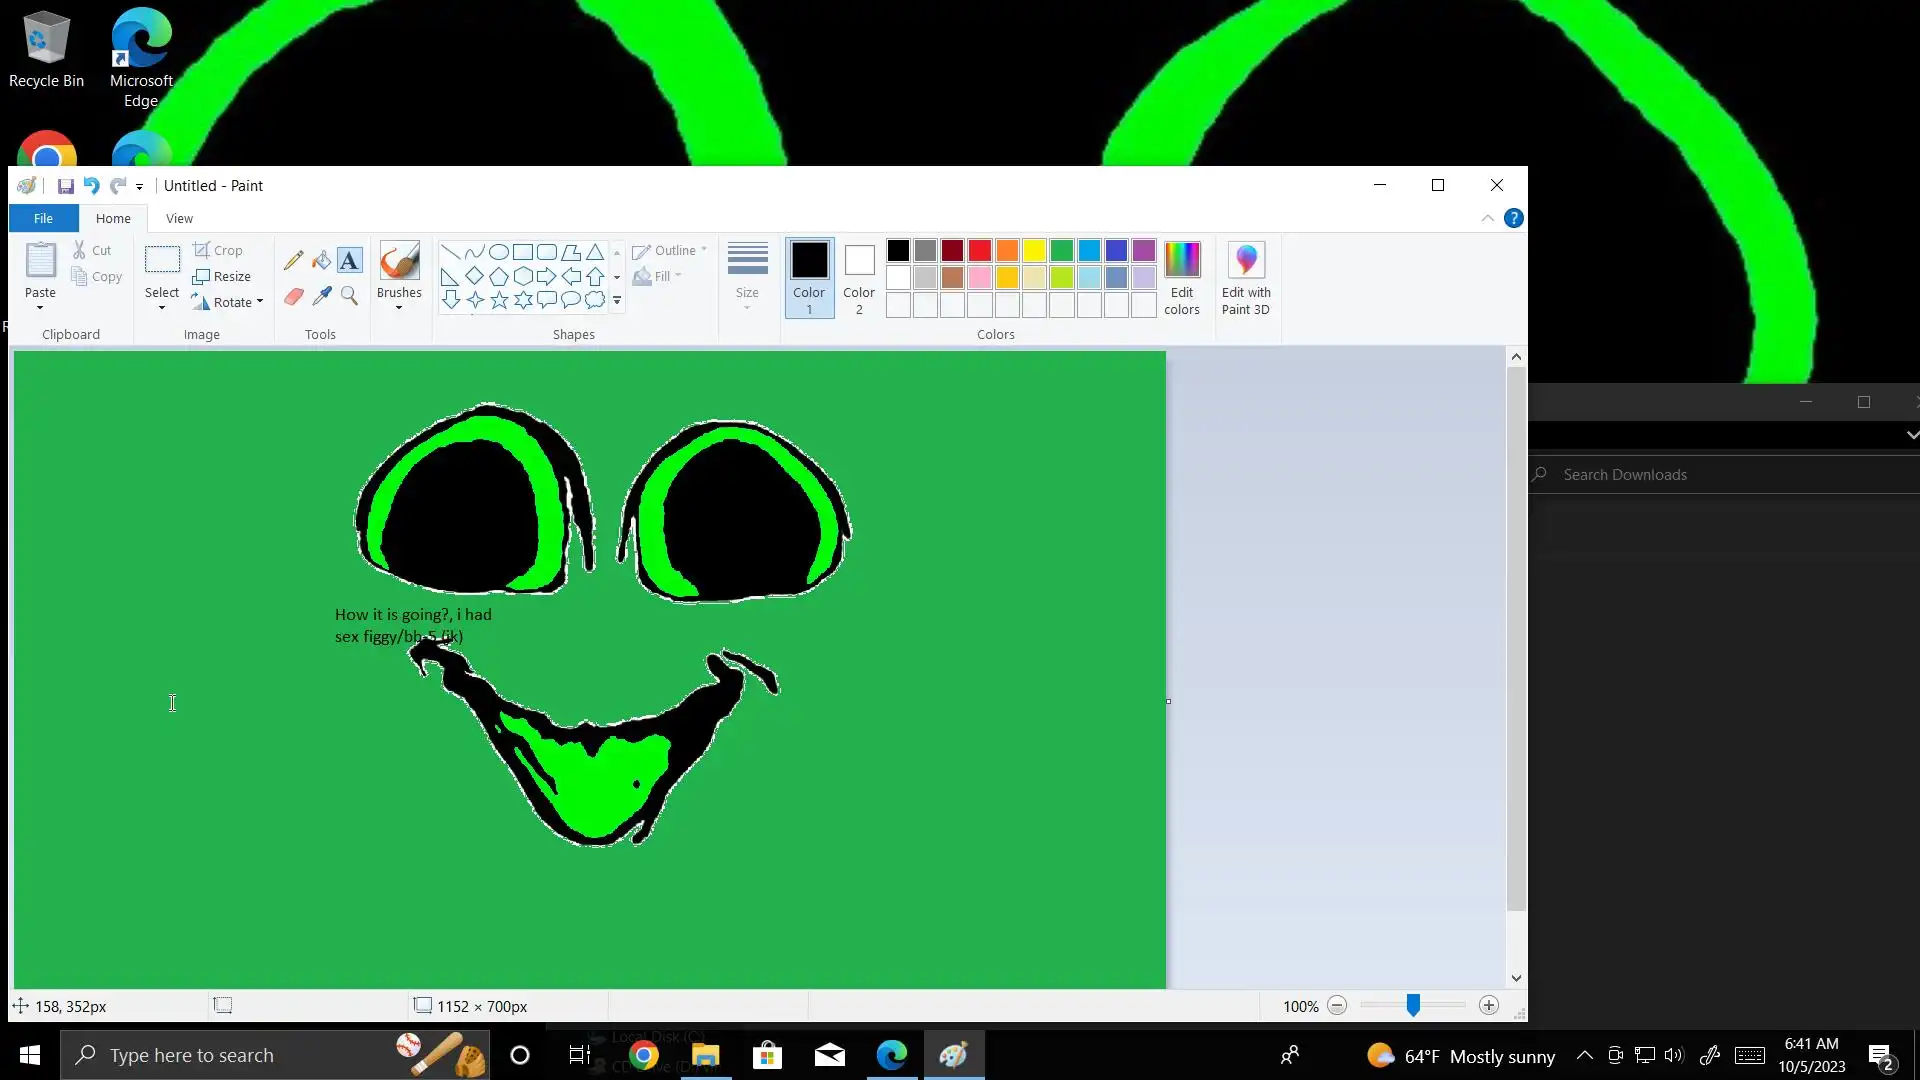Collapse the ribbon with the chevron
The width and height of the screenshot is (1920, 1080).
click(x=1488, y=218)
